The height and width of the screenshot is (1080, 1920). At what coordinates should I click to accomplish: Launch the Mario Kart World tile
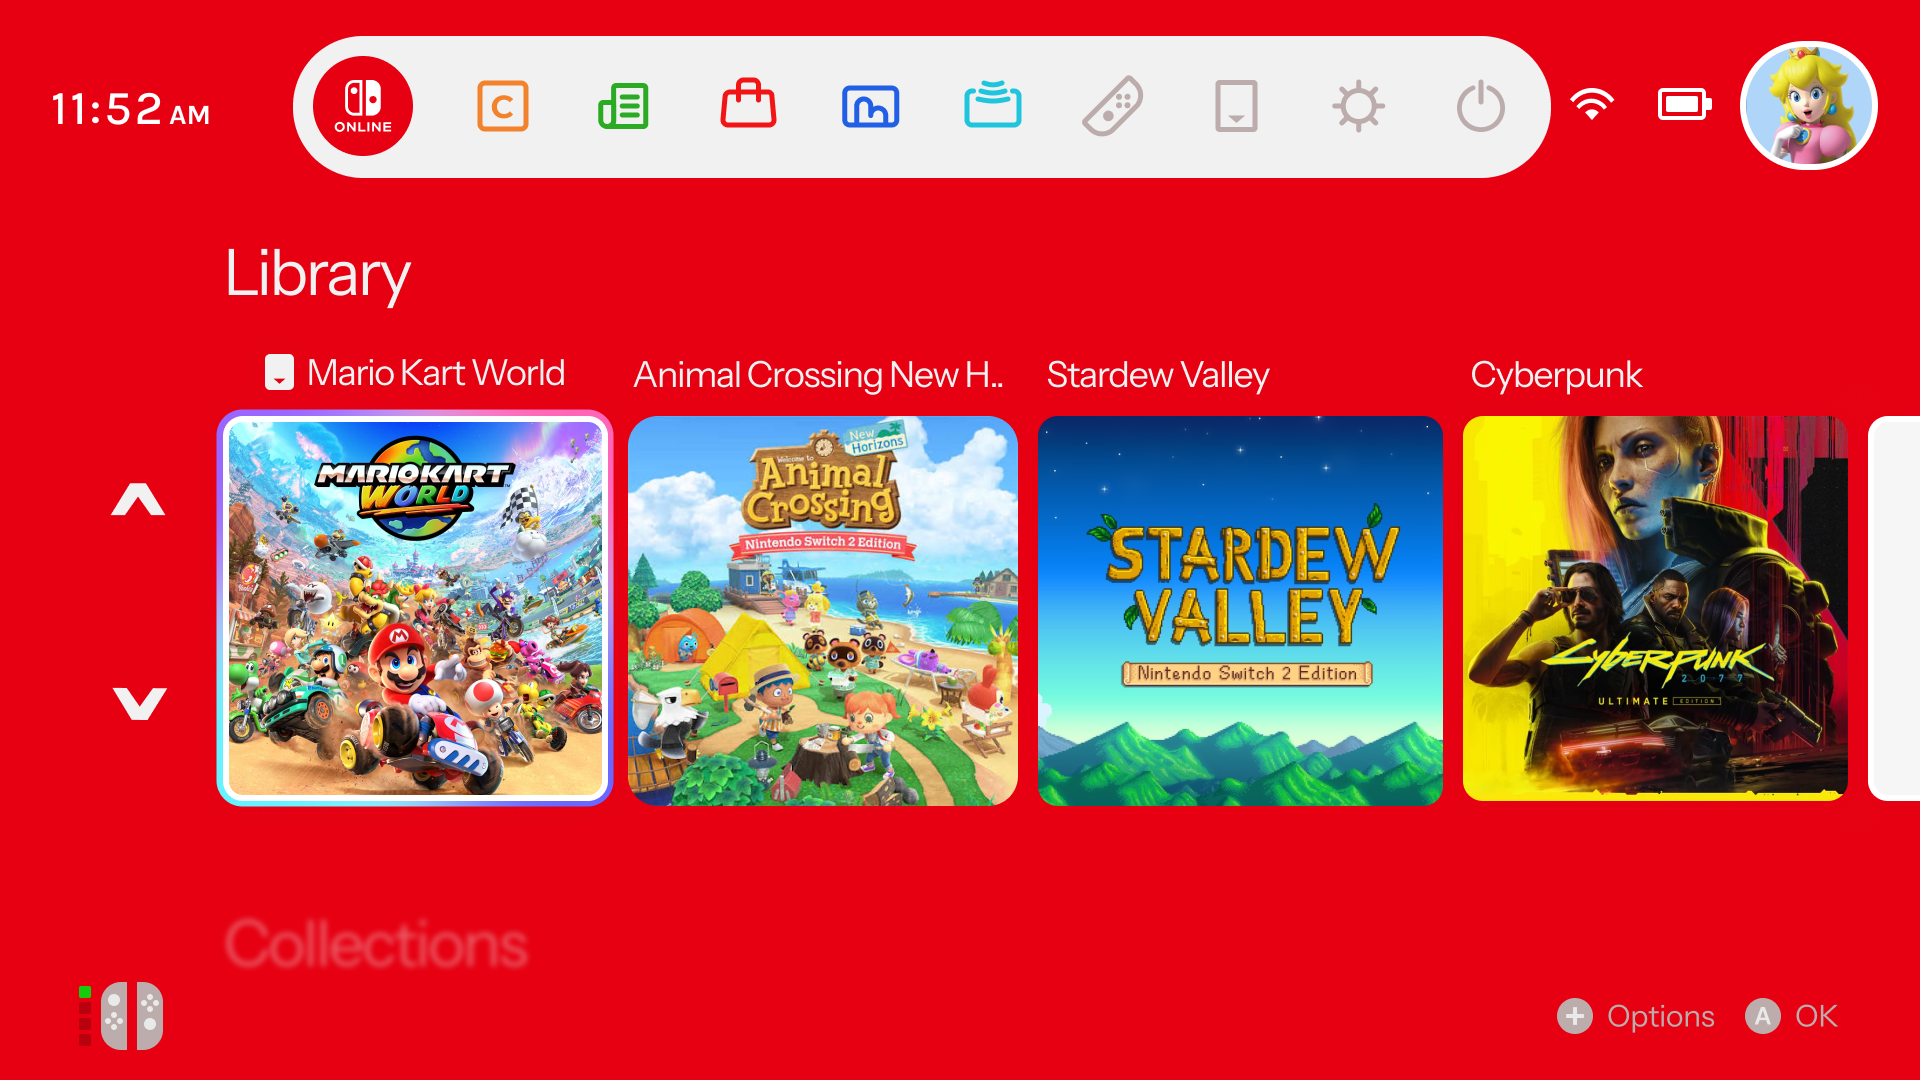415,608
